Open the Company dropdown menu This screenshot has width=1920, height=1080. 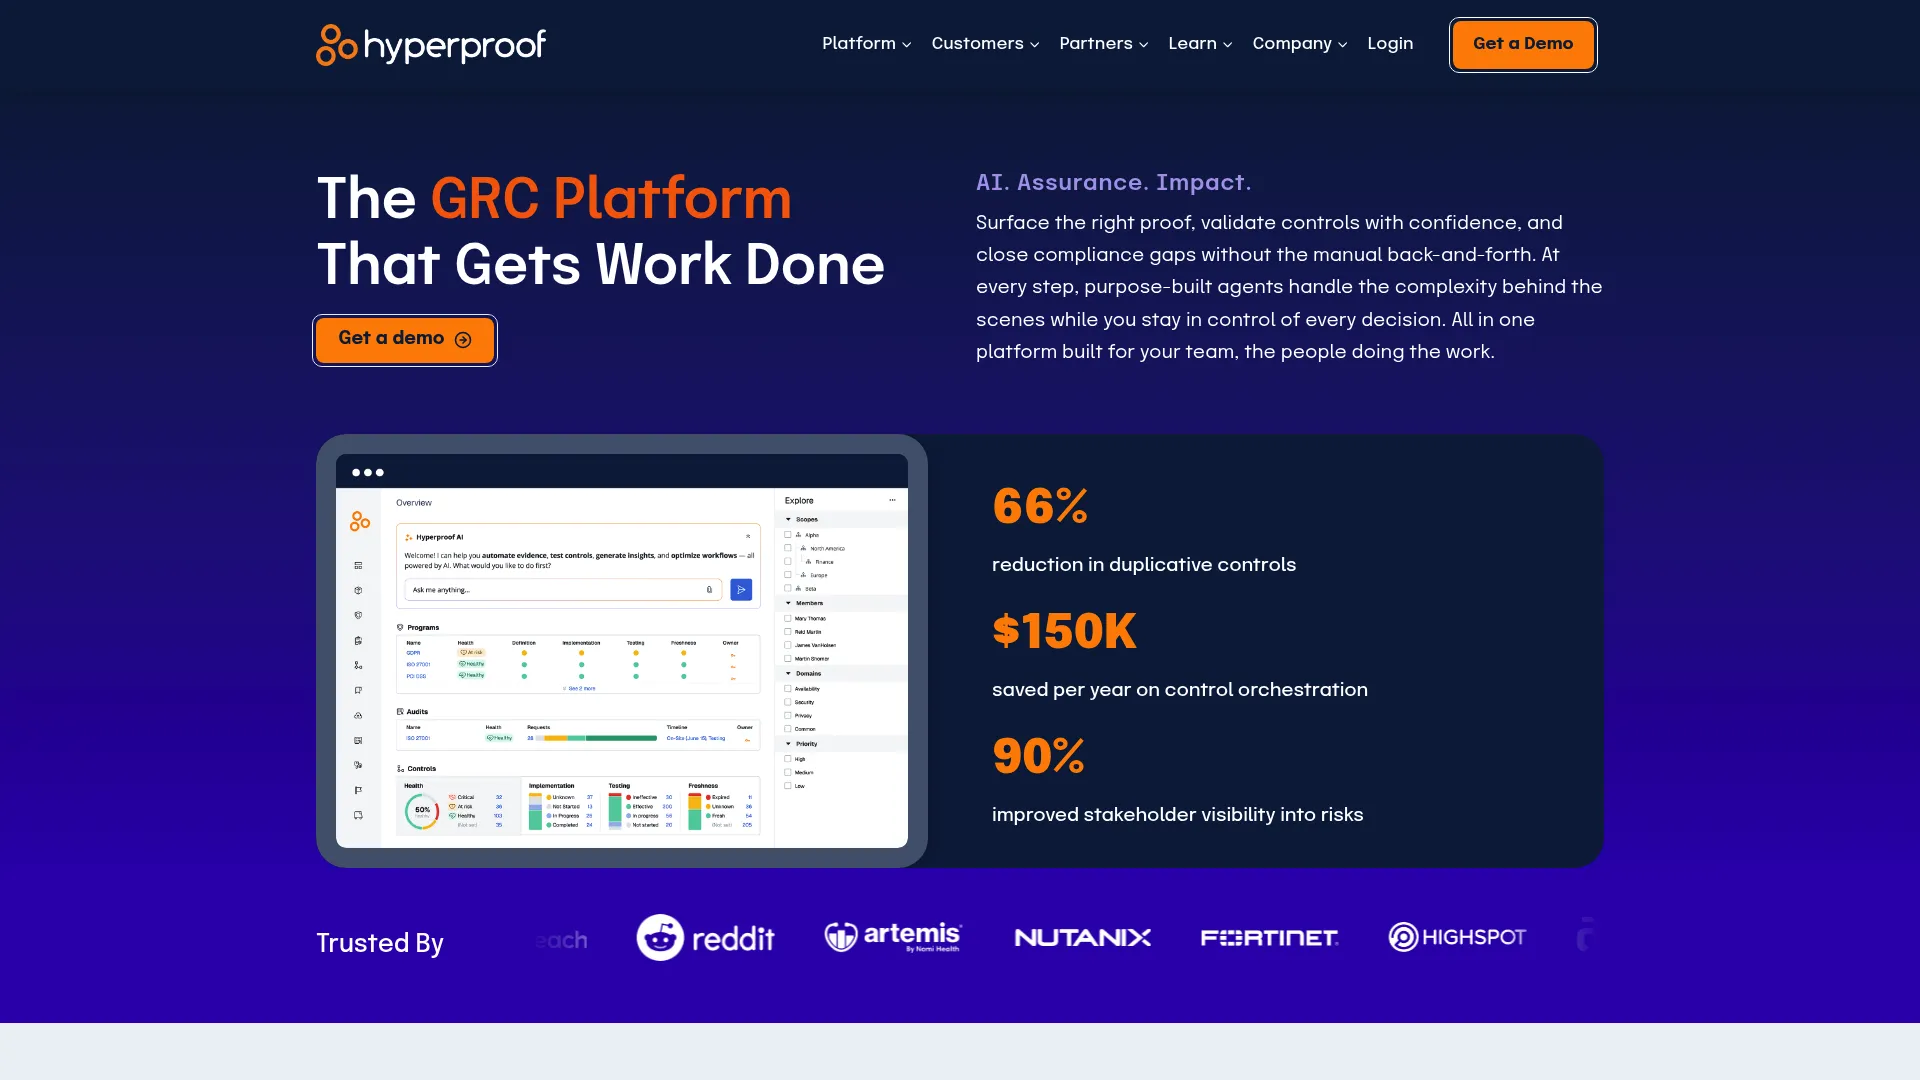tap(1300, 44)
